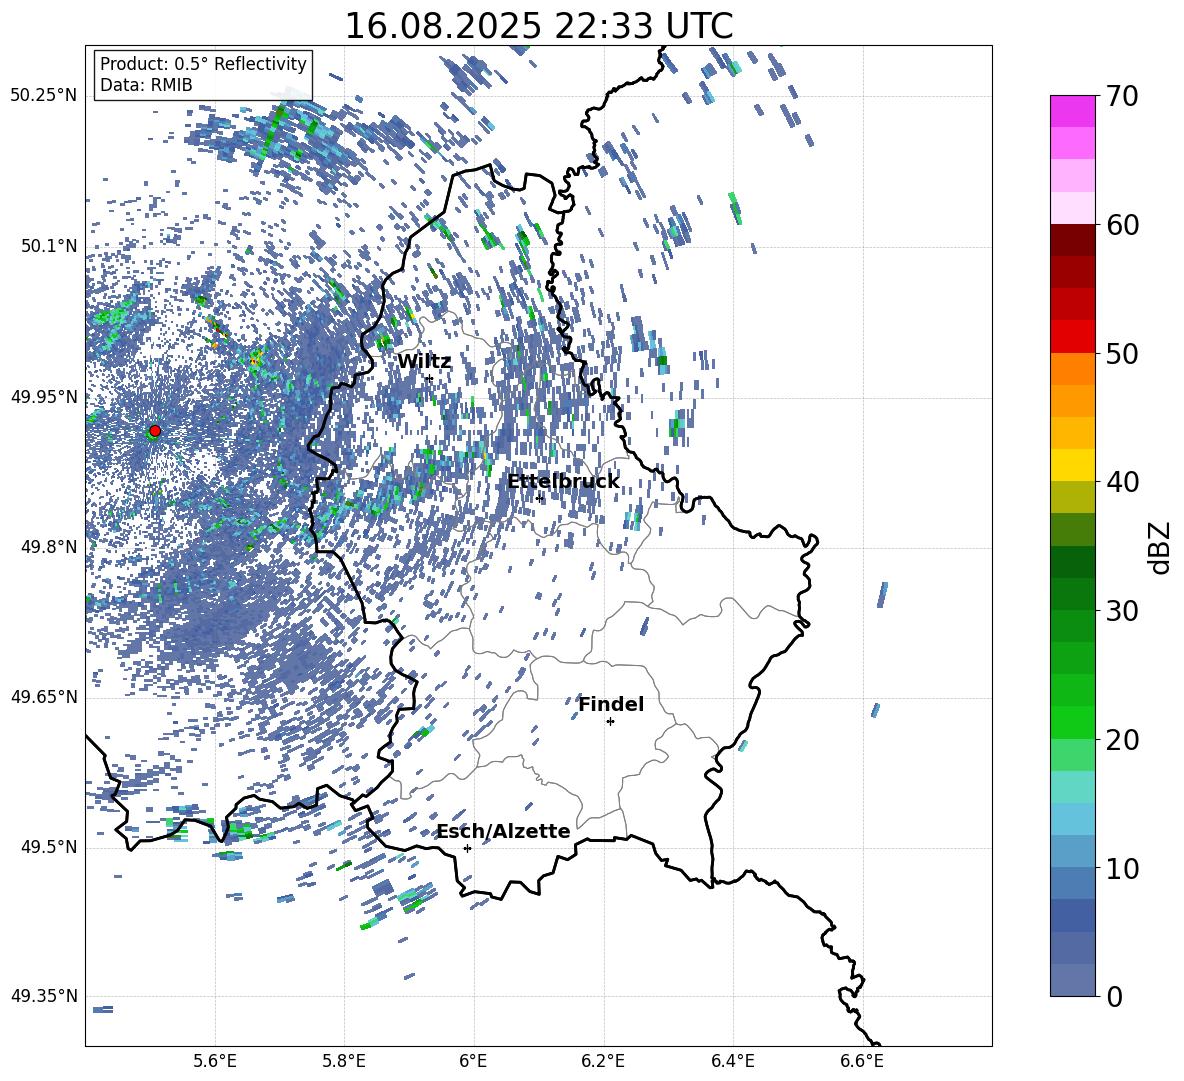Image resolution: width=1184 pixels, height=1081 pixels.
Task: Click the 50.1°N latitude label
Action: (49, 246)
